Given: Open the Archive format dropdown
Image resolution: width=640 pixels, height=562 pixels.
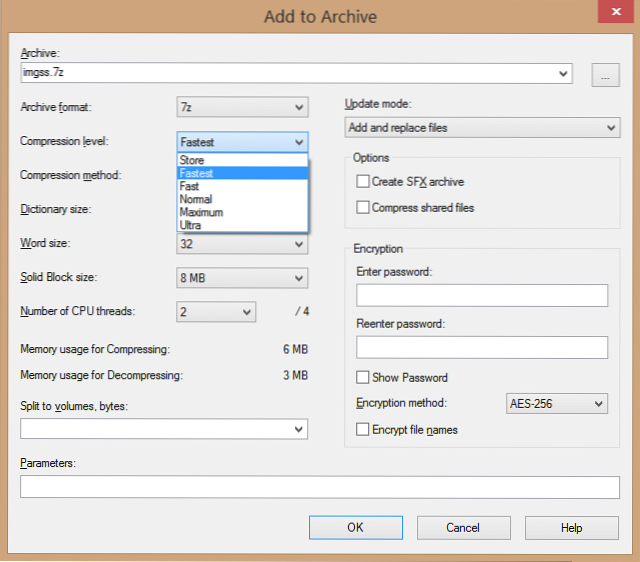Looking at the screenshot, I should [242, 107].
